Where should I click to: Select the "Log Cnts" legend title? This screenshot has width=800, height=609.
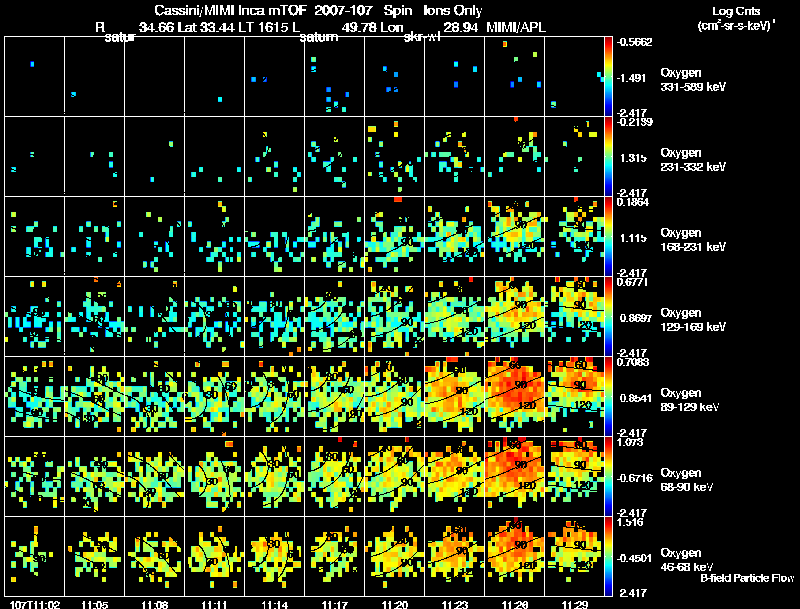pos(735,11)
